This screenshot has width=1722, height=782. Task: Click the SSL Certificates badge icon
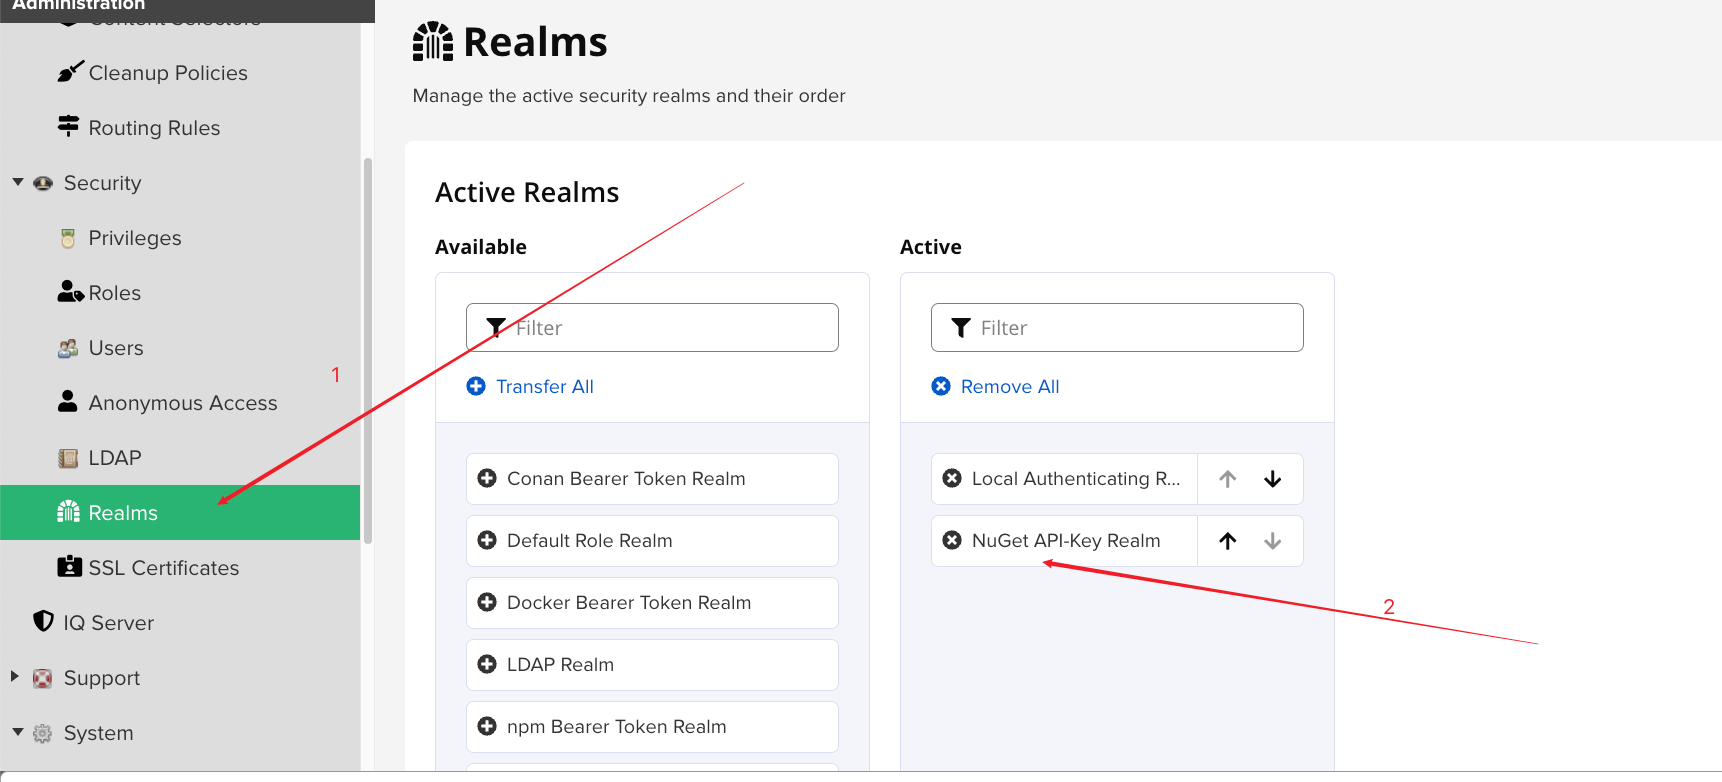tap(70, 567)
